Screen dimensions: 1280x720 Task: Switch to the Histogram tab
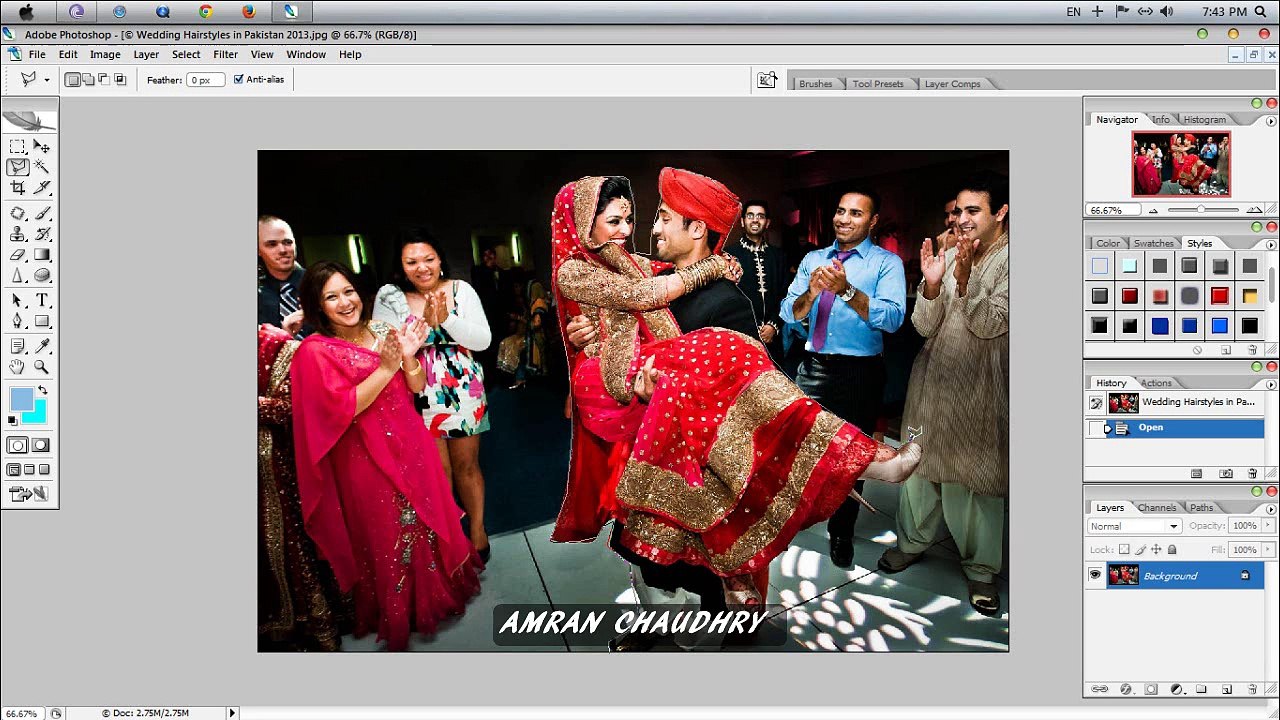1204,119
